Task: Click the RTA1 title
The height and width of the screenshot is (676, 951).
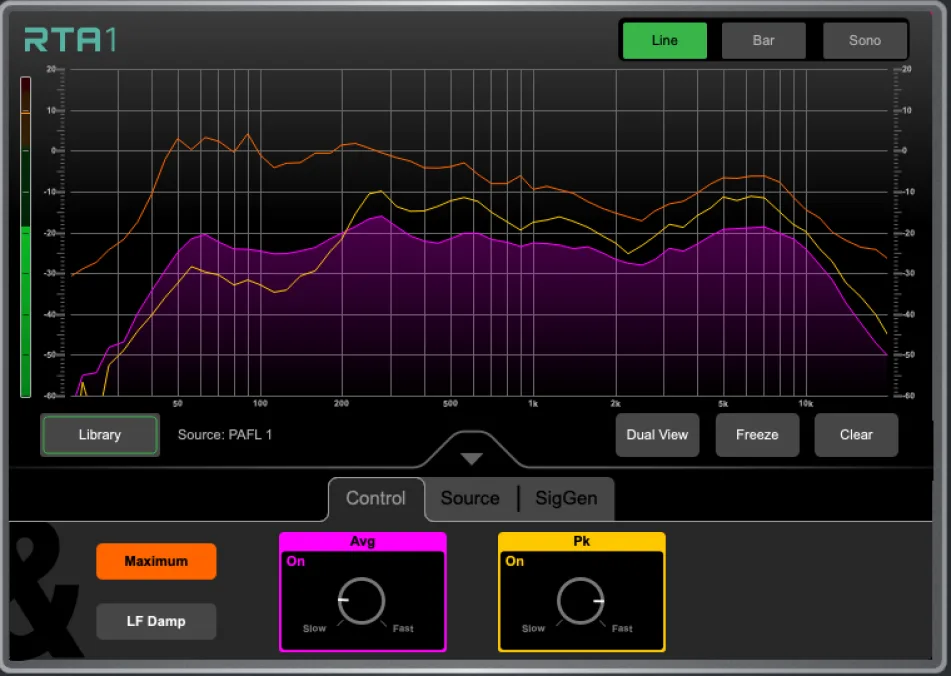Action: click(70, 40)
